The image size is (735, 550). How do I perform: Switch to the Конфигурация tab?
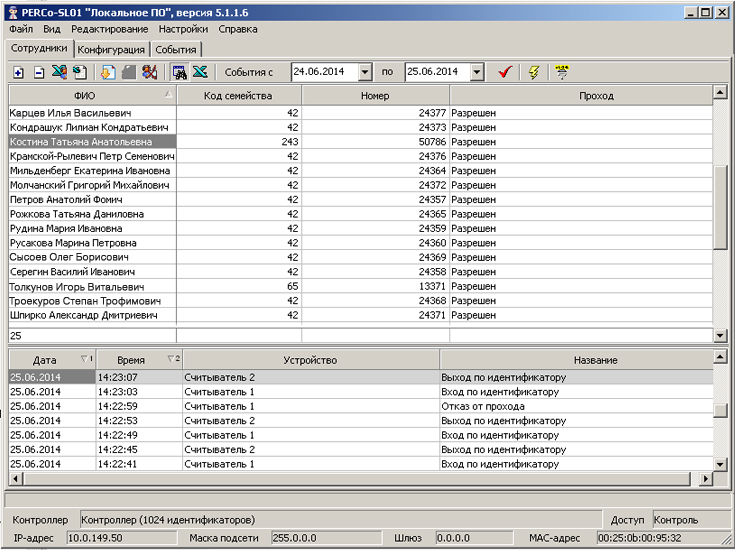(x=113, y=49)
